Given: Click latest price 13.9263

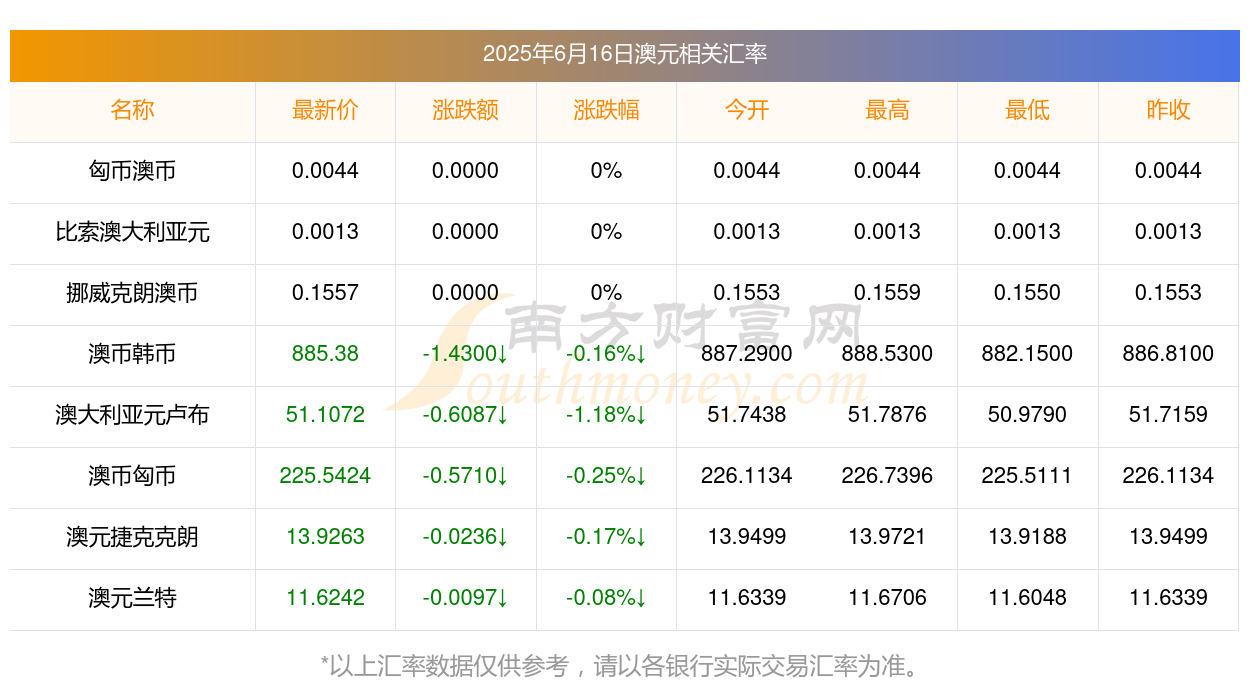Looking at the screenshot, I should pyautogui.click(x=325, y=537).
